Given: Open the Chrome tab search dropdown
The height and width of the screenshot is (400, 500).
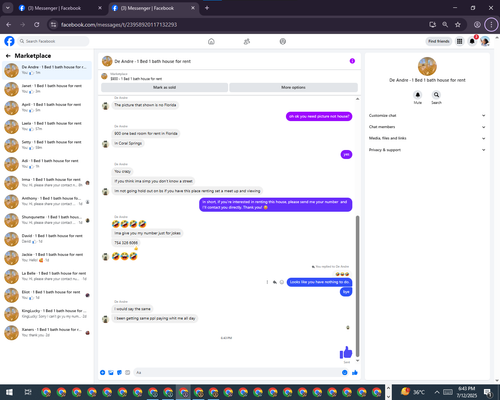Looking at the screenshot, I should coord(7,8).
